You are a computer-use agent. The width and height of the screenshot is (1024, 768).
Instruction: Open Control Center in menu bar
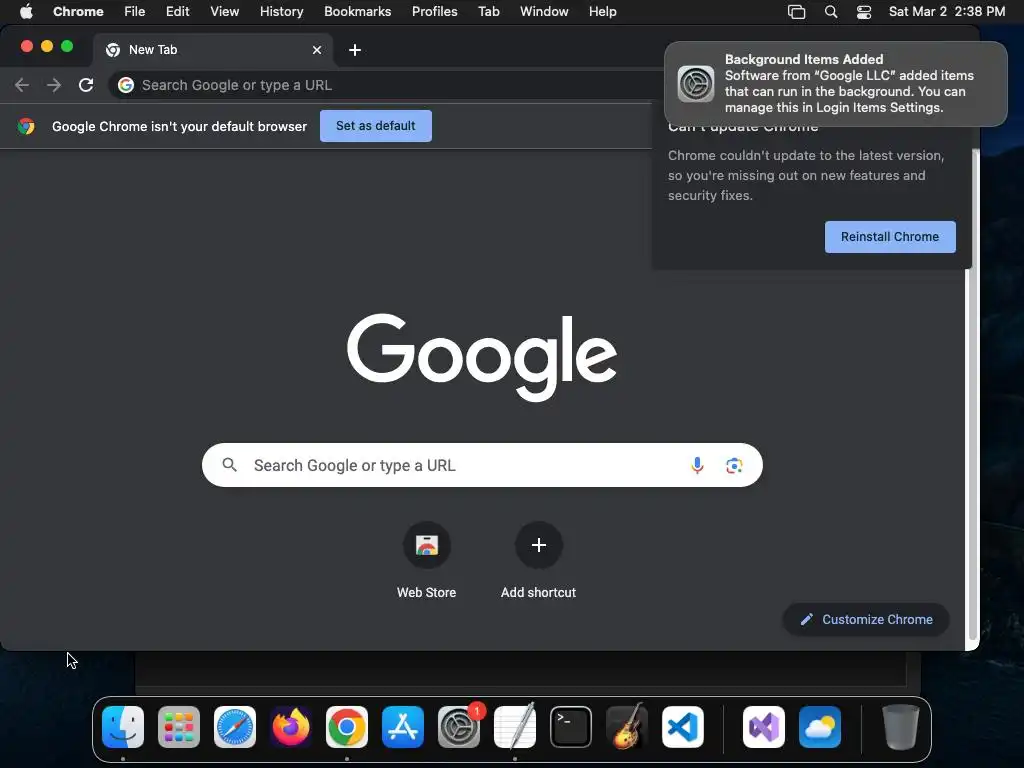coord(864,12)
